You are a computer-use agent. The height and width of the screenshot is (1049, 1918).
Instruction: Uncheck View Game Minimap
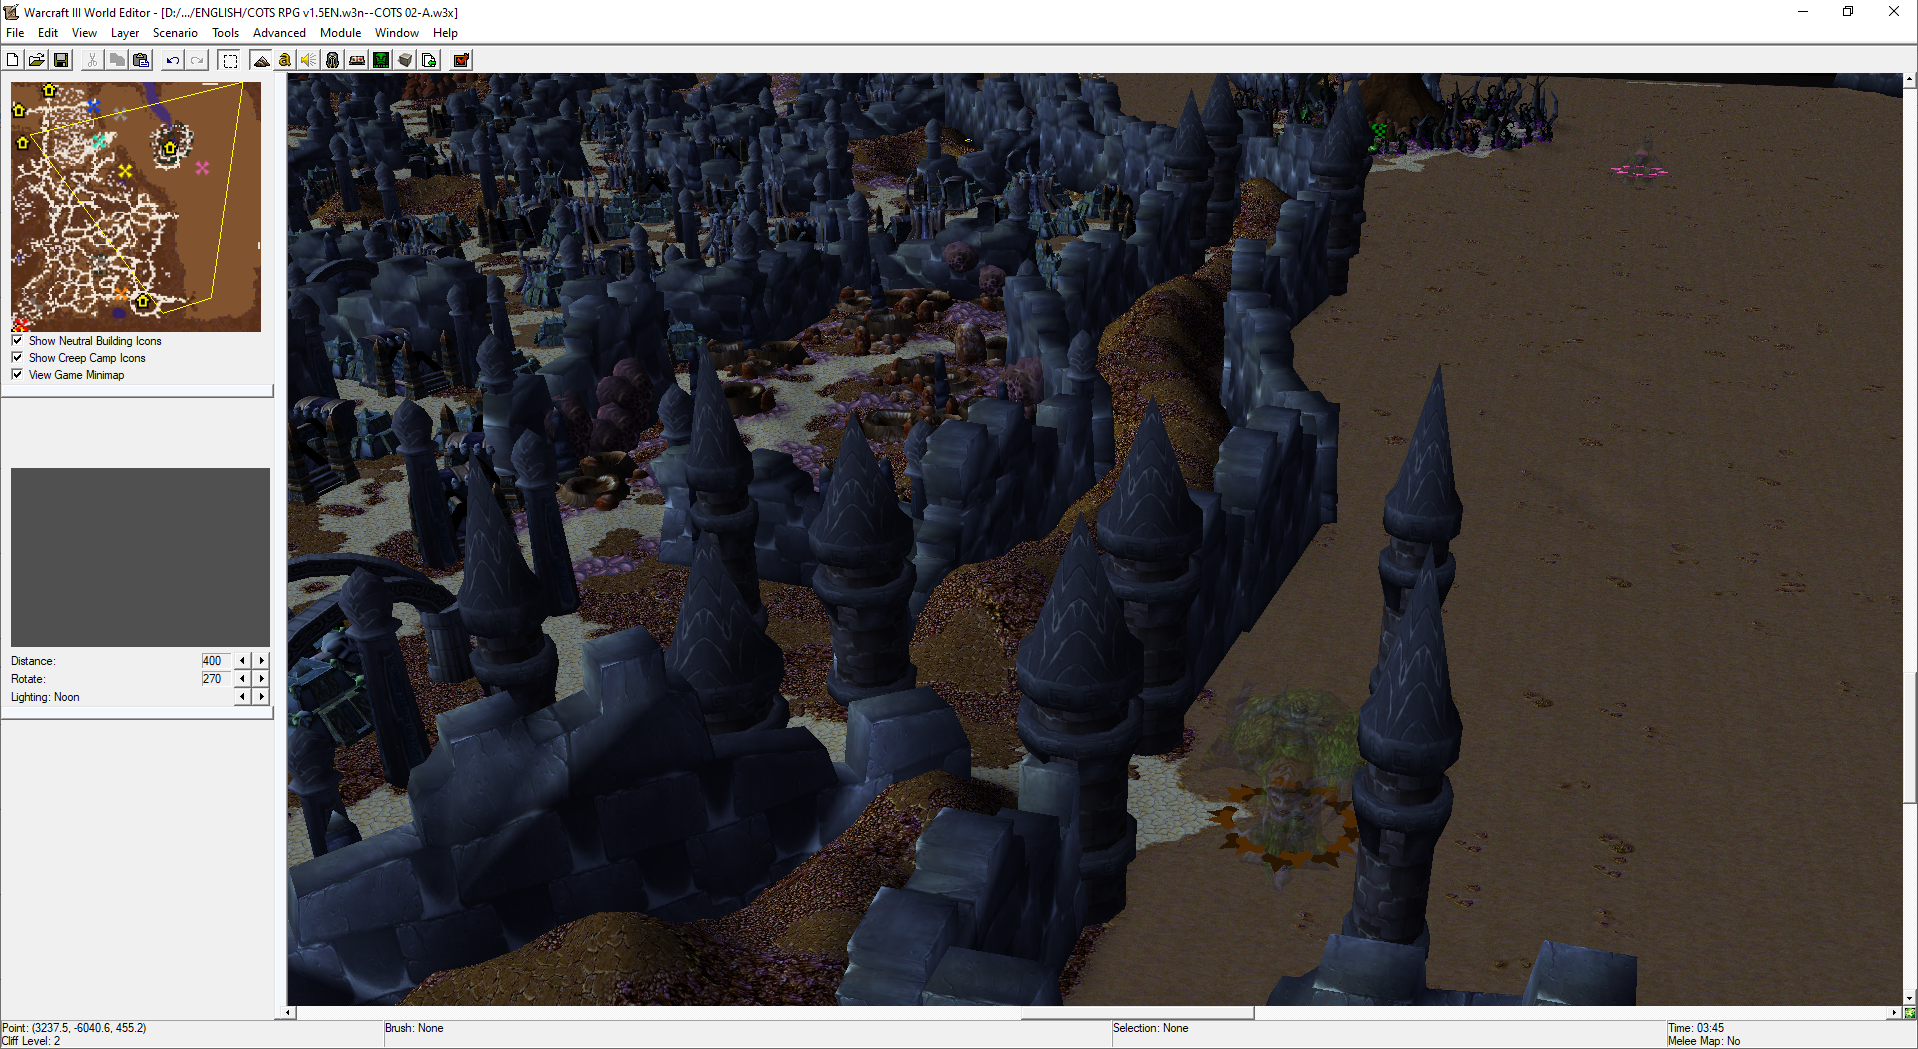point(17,375)
